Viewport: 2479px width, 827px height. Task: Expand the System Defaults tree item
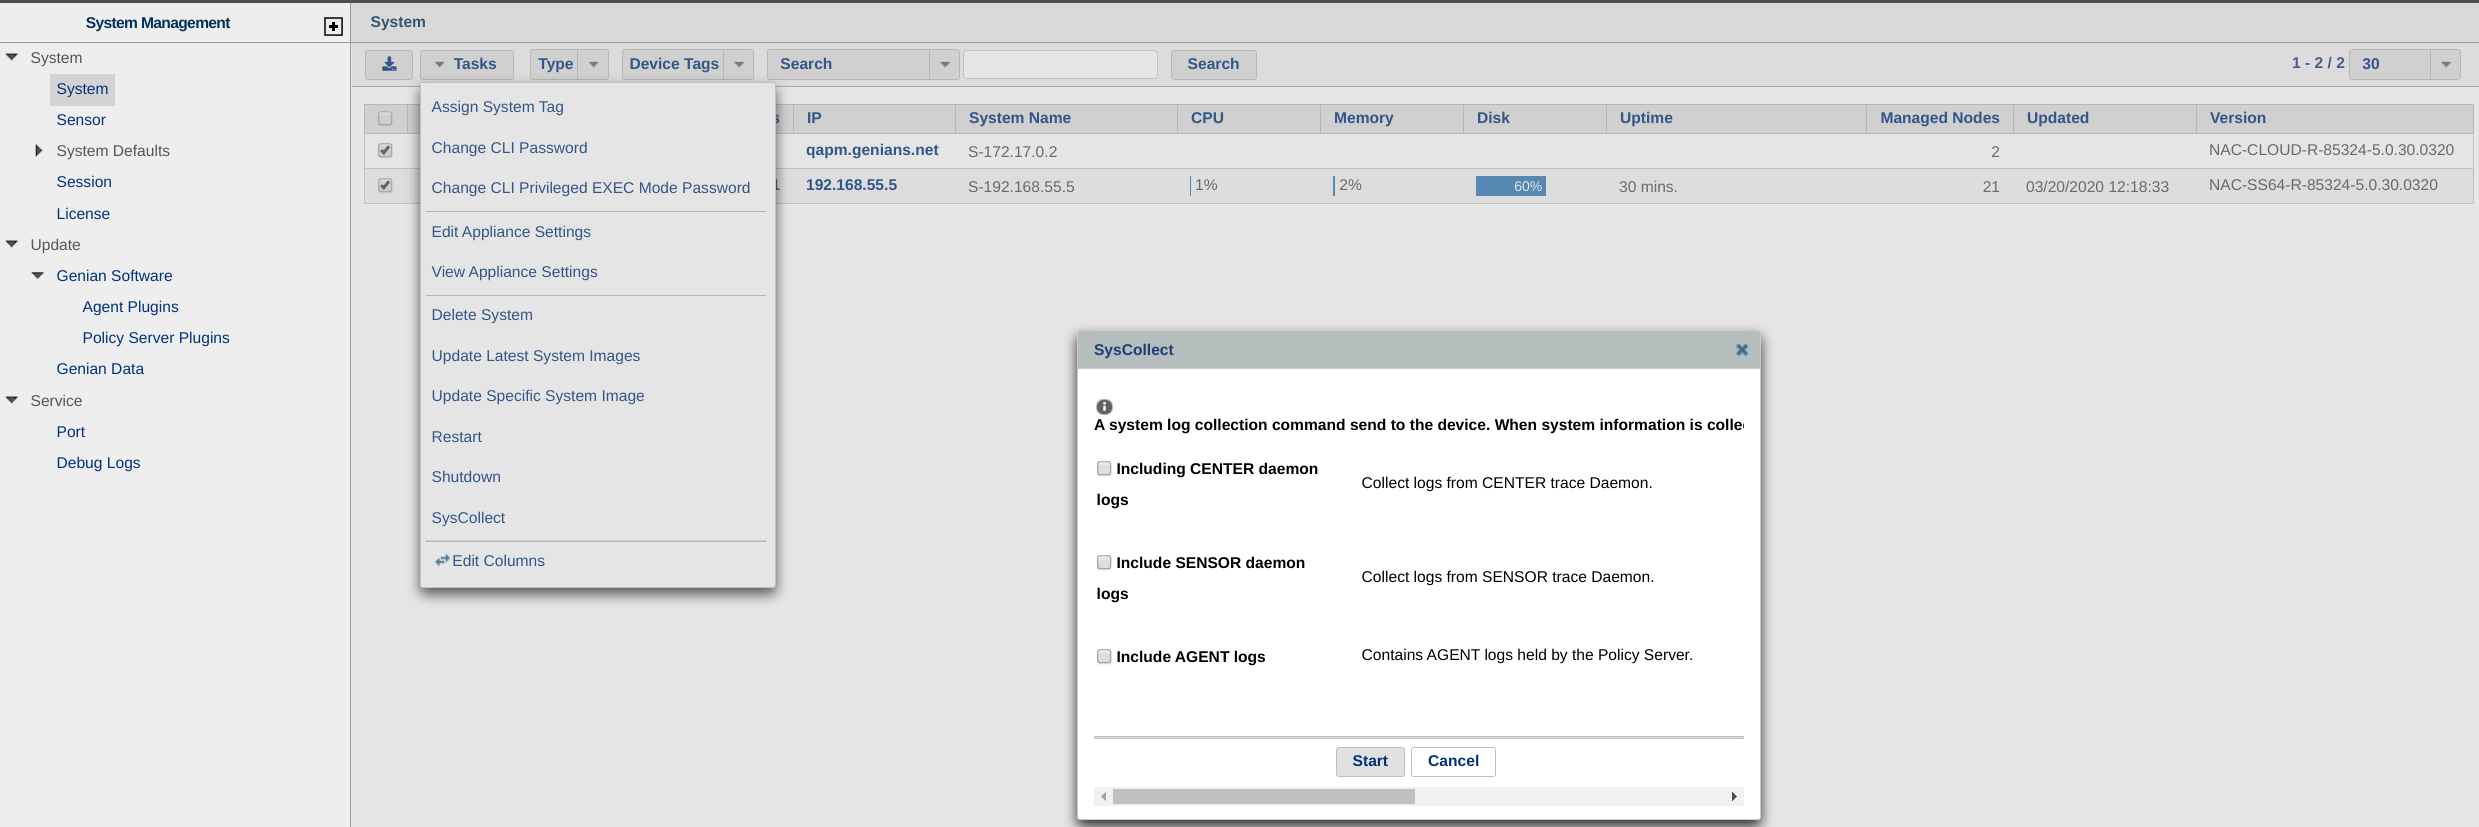[38, 151]
